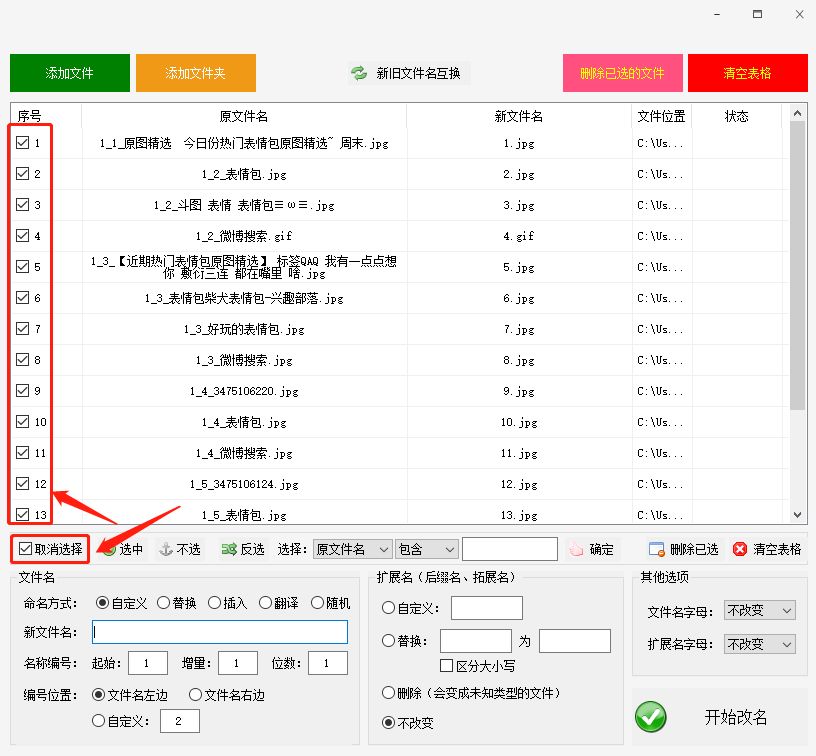Select the 文件名右边 numbering position option

point(196,694)
